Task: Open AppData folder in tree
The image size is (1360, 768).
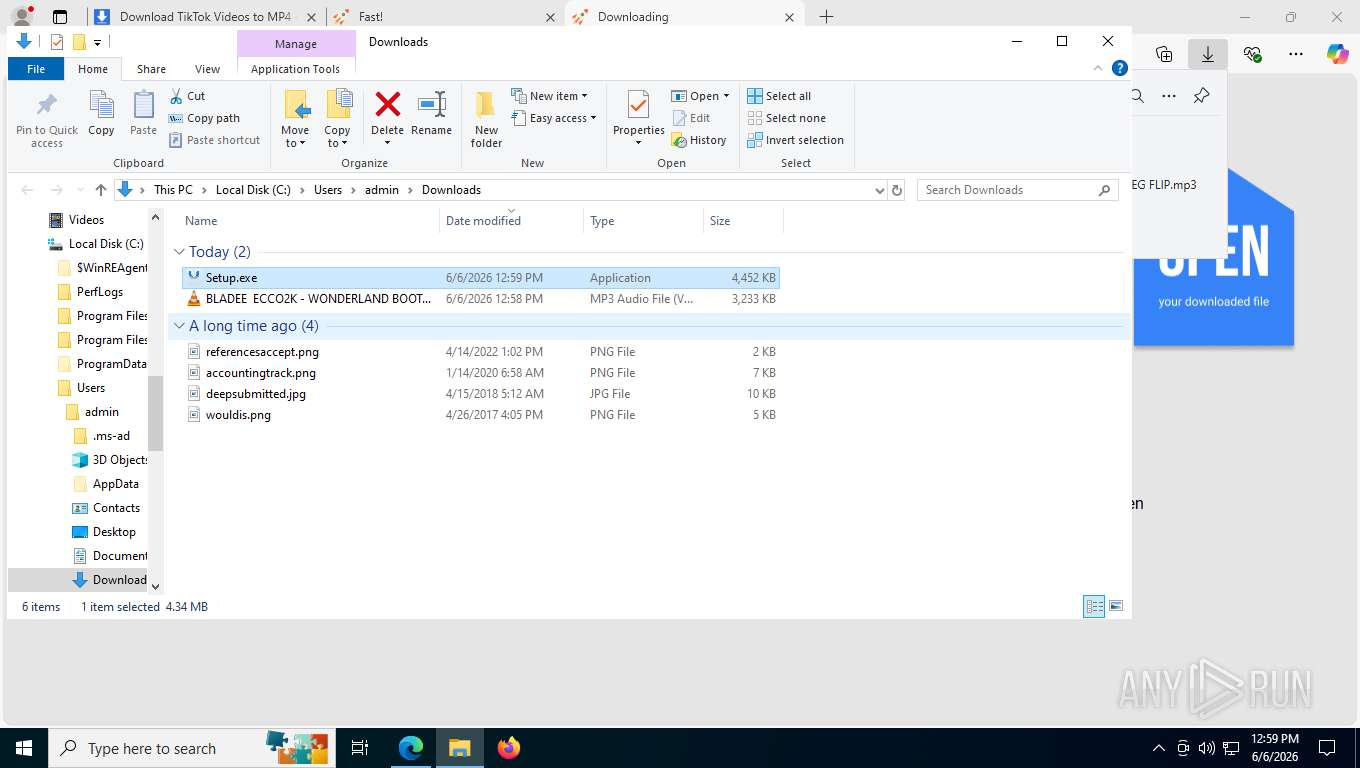Action: click(116, 484)
